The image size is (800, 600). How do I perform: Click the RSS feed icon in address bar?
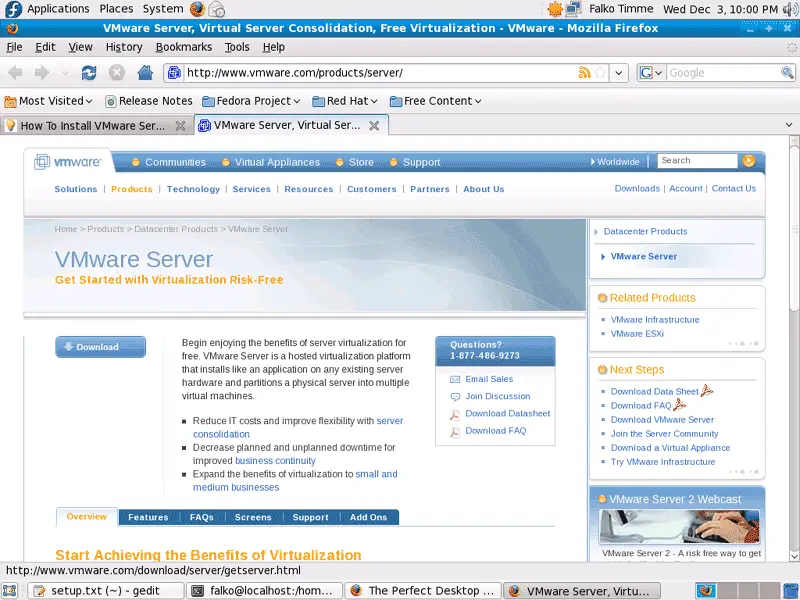pos(584,73)
